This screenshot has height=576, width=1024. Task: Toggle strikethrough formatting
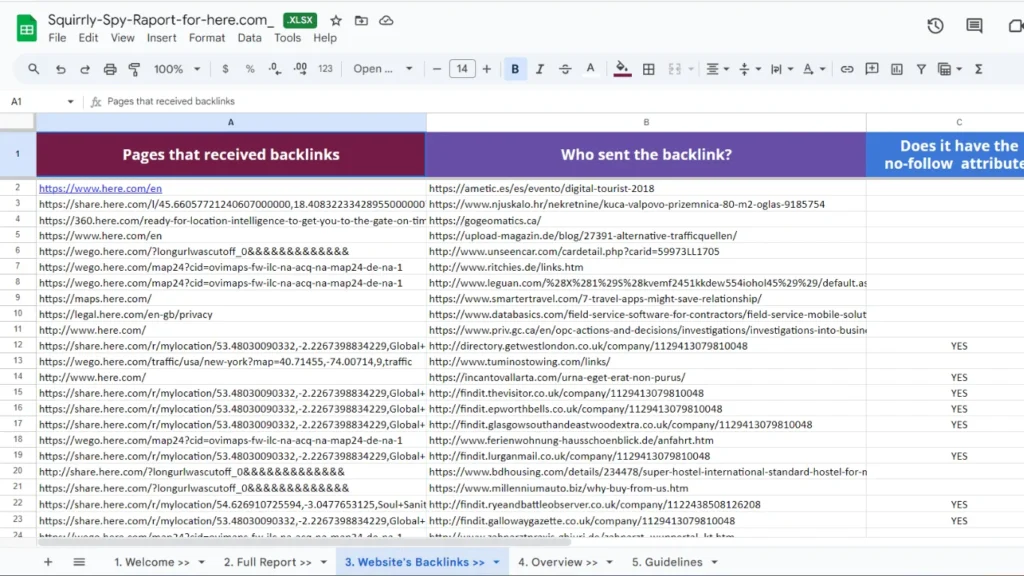(x=565, y=69)
